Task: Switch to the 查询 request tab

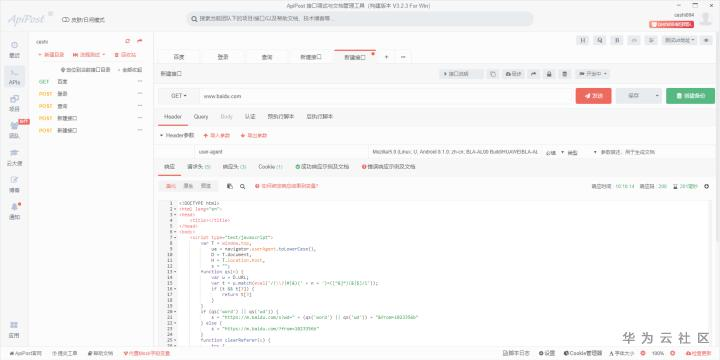Action: (x=267, y=57)
